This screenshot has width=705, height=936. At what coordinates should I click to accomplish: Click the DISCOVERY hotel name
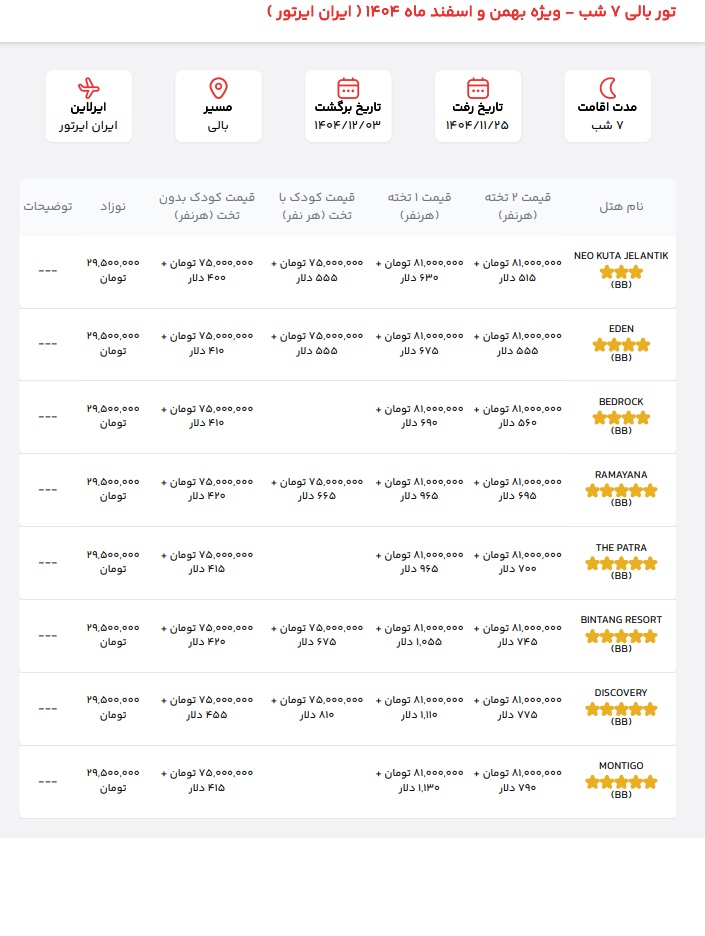[621, 693]
